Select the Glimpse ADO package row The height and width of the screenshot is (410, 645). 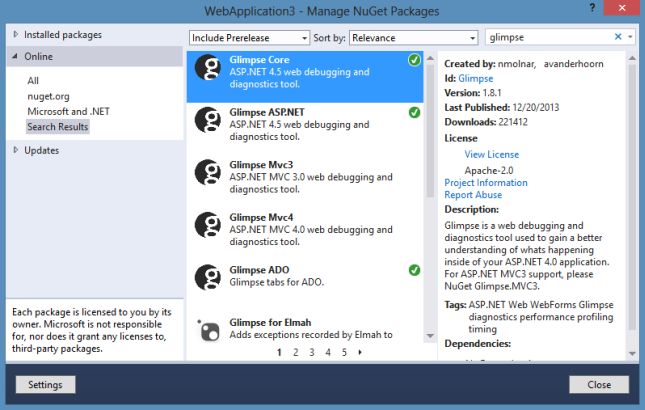click(x=305, y=287)
